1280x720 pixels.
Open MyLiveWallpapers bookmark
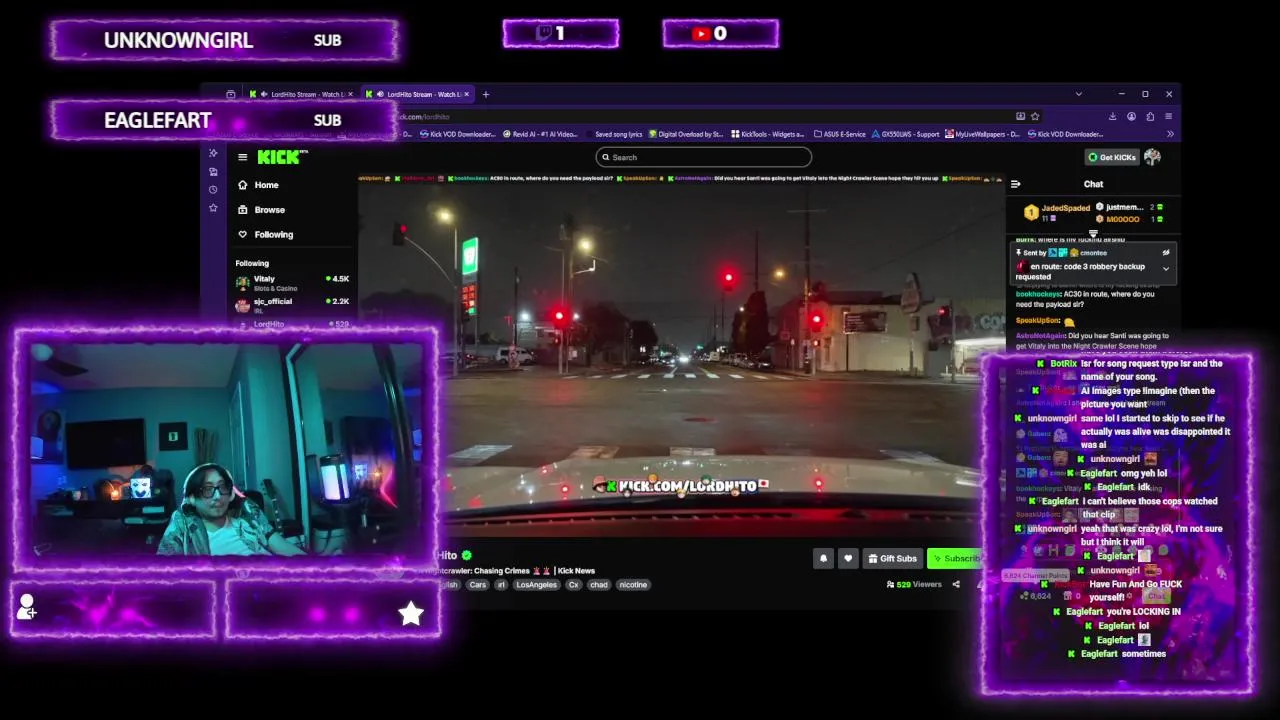tap(982, 134)
